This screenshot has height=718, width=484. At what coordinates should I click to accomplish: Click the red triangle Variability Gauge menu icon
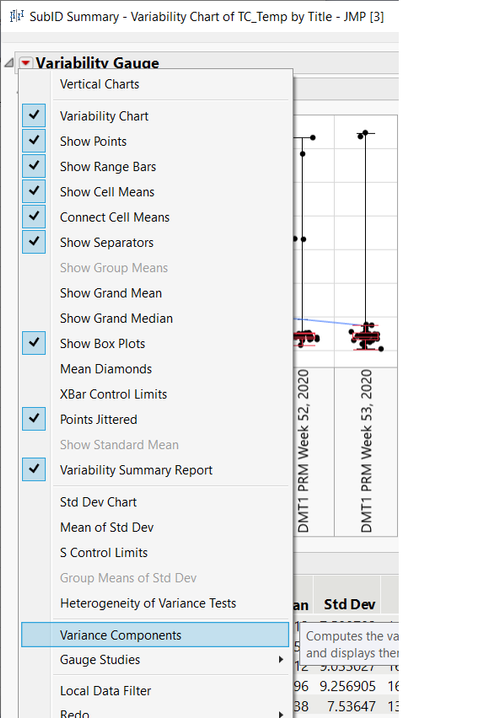tap(26, 62)
